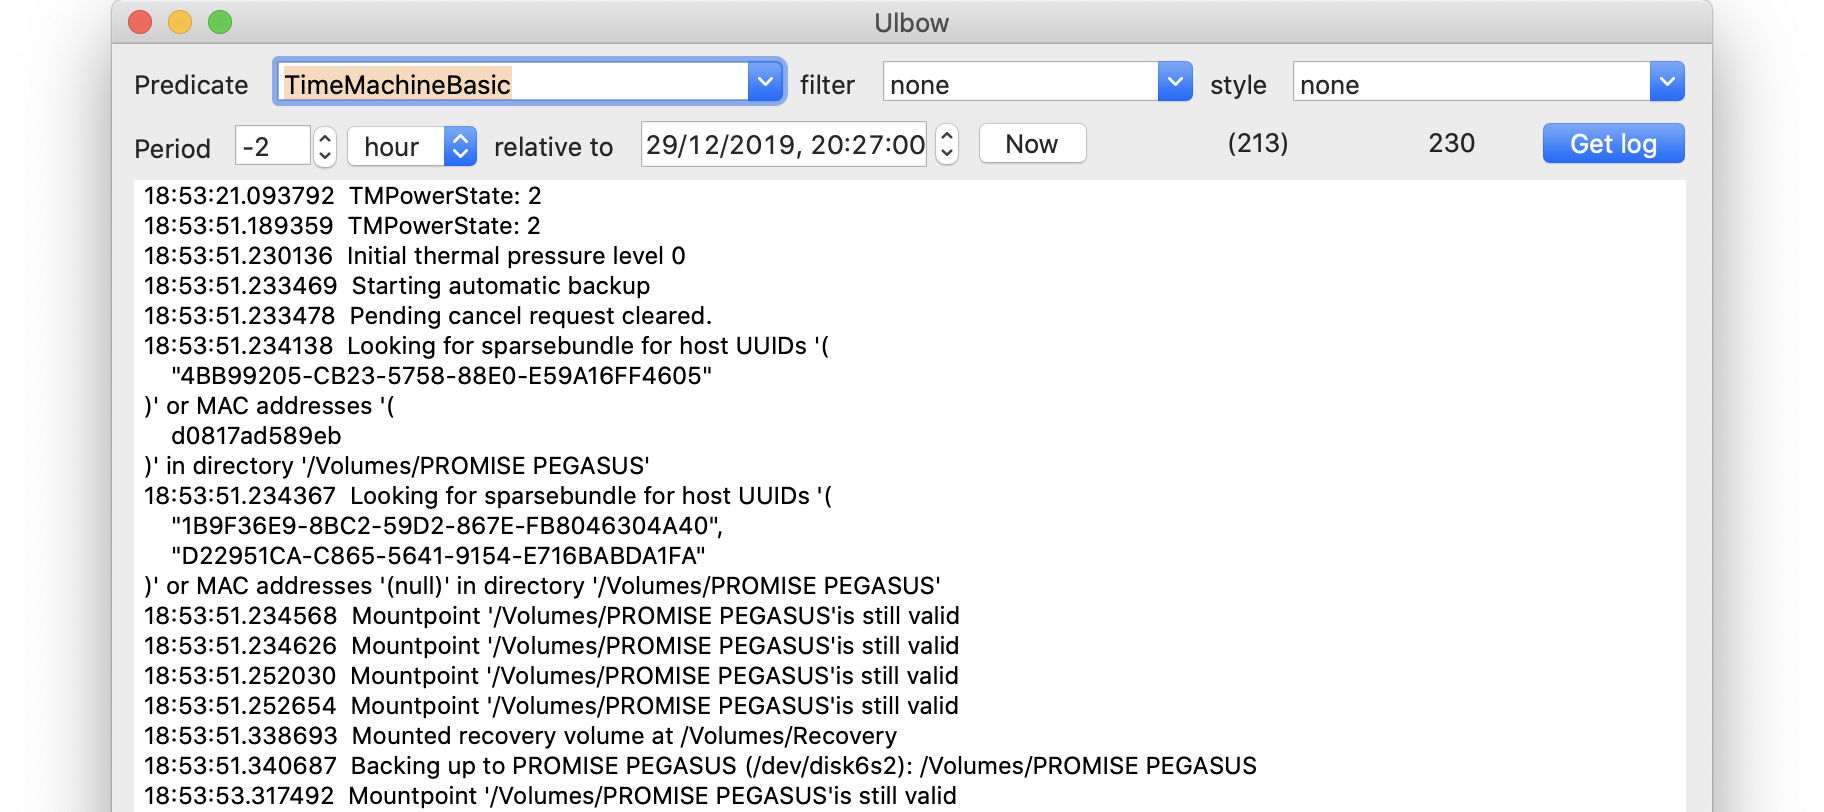Viewport: 1824px width, 812px height.
Task: Increment the Period value with up arrow
Action: [325, 138]
